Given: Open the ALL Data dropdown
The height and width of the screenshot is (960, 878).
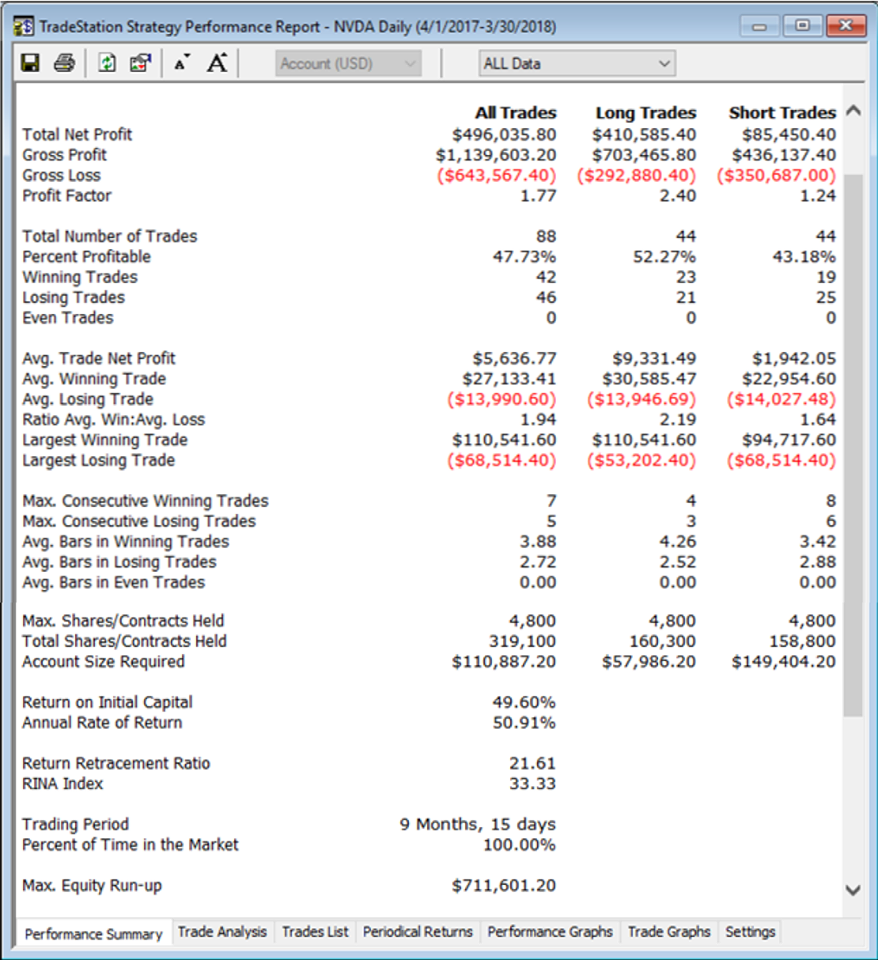Looking at the screenshot, I should click(577, 64).
